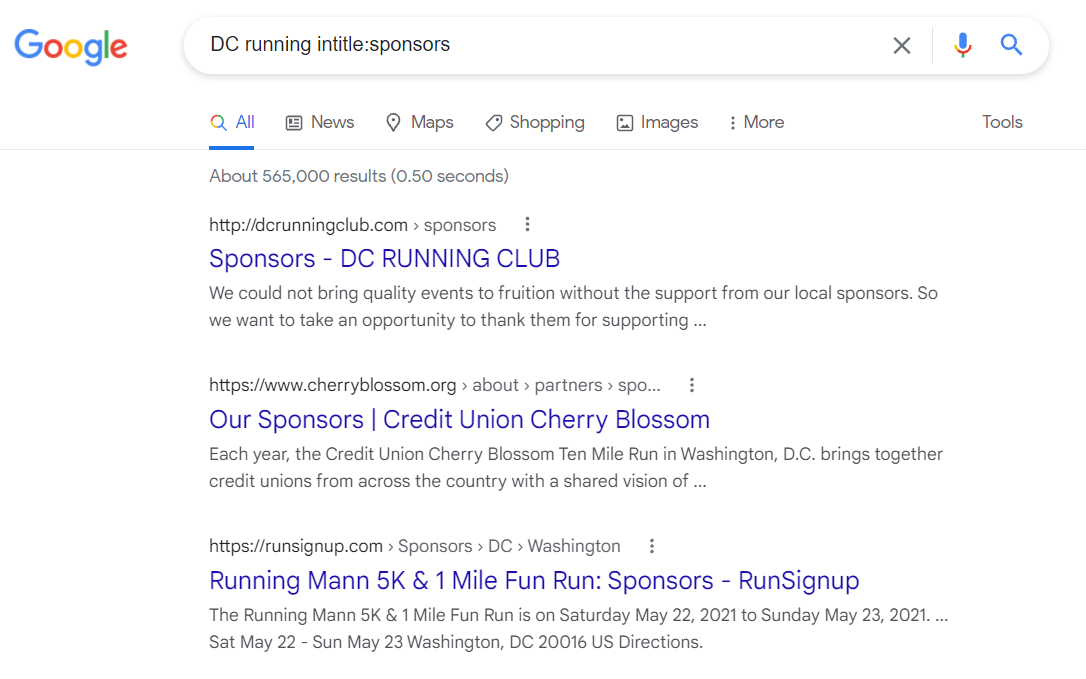Clear the search query with the X icon

point(901,45)
